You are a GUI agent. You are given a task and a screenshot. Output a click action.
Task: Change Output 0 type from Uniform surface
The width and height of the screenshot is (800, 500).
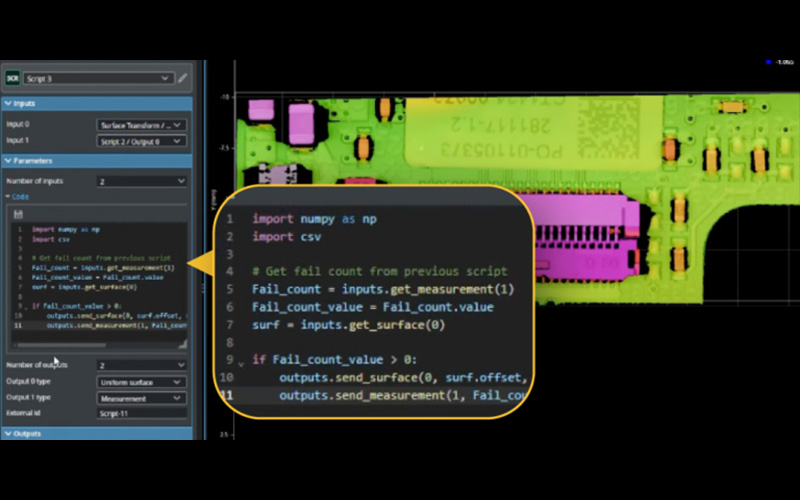[140, 382]
